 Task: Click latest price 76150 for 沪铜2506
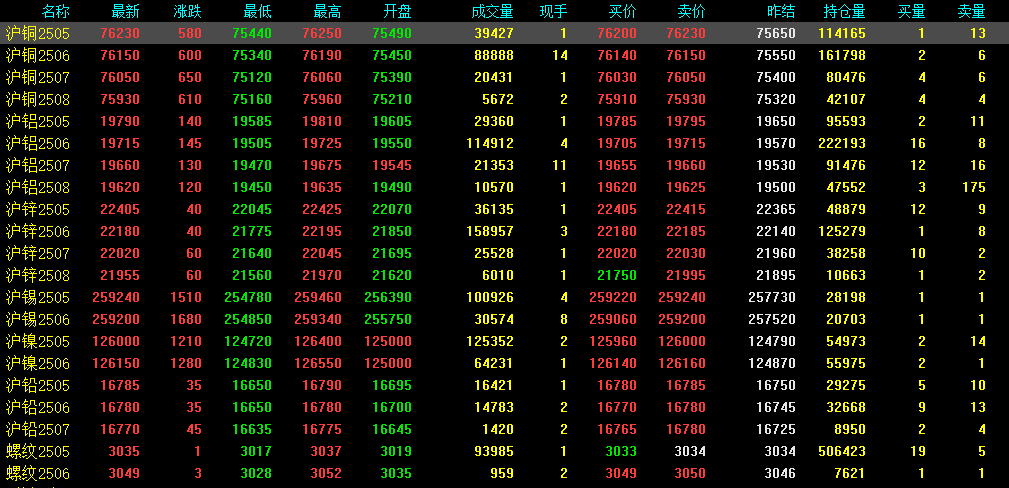click(120, 55)
